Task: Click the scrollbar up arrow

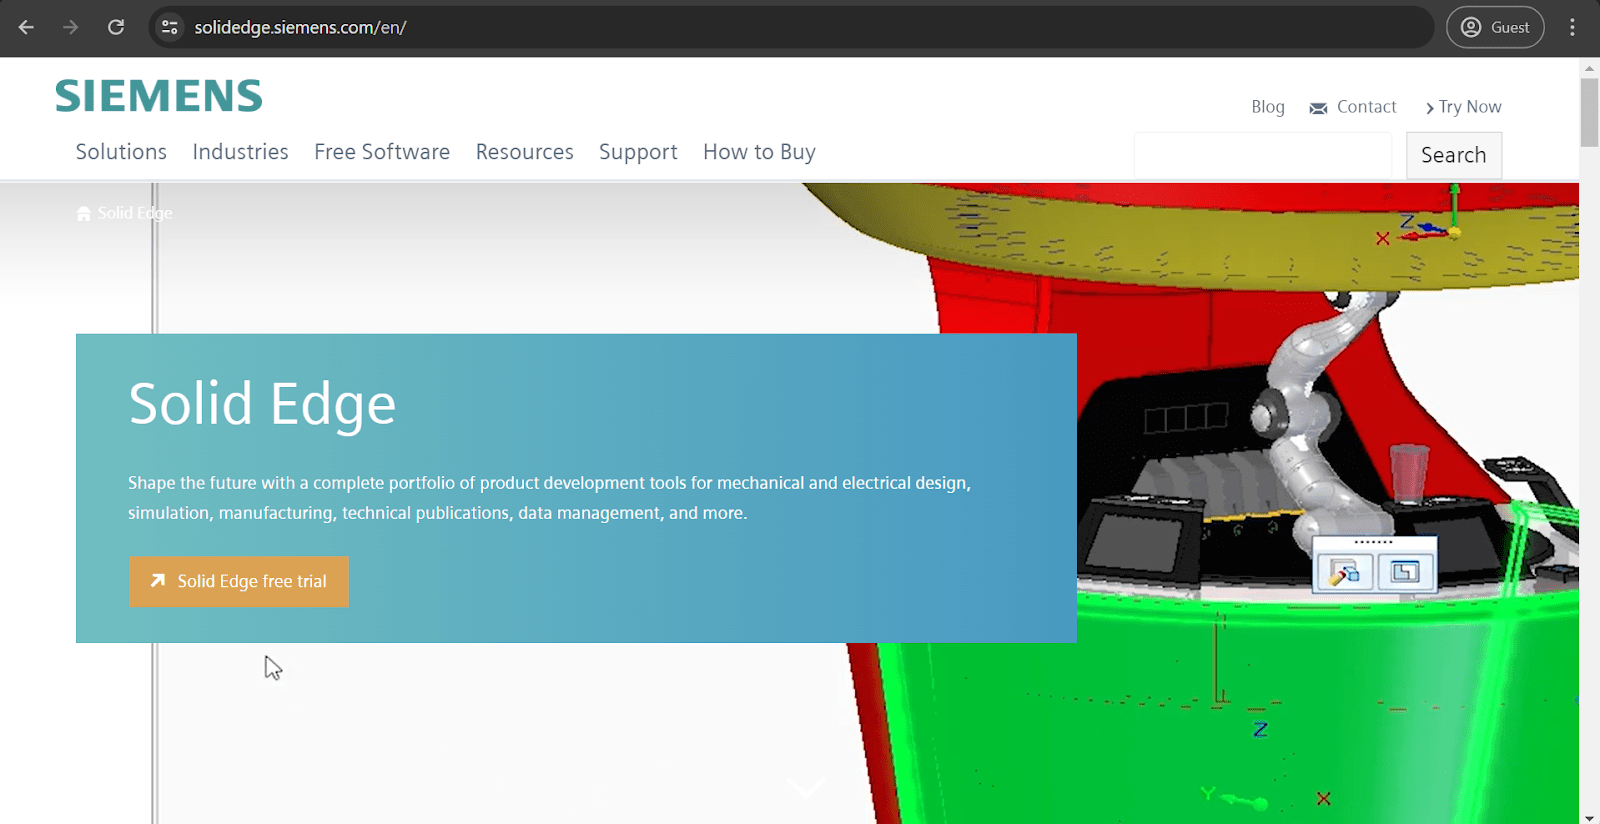Action: [x=1589, y=68]
